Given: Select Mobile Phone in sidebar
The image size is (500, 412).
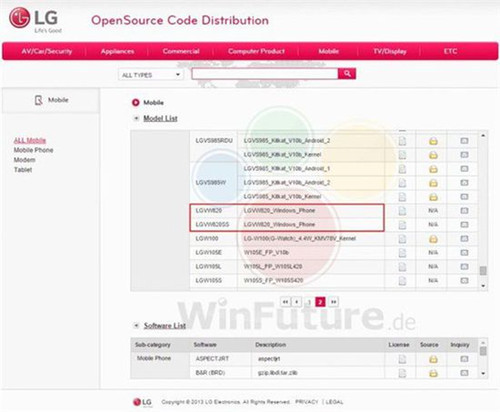Looking at the screenshot, I should (x=33, y=150).
